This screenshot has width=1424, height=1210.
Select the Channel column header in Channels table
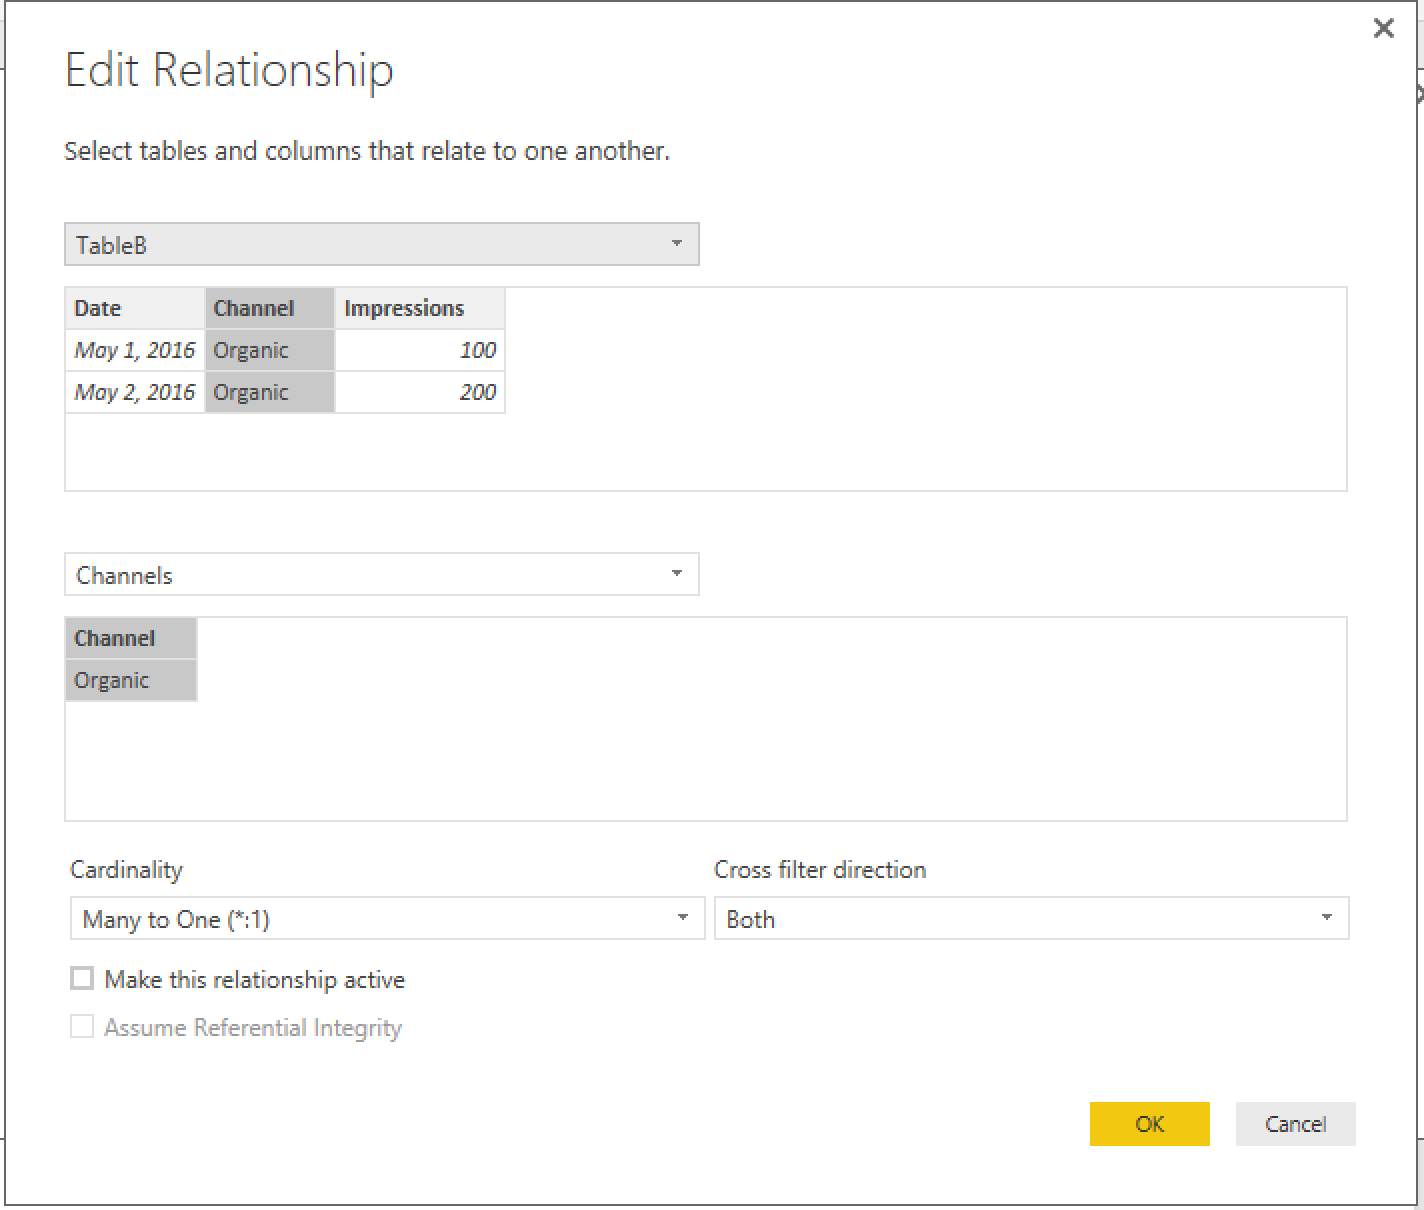131,639
